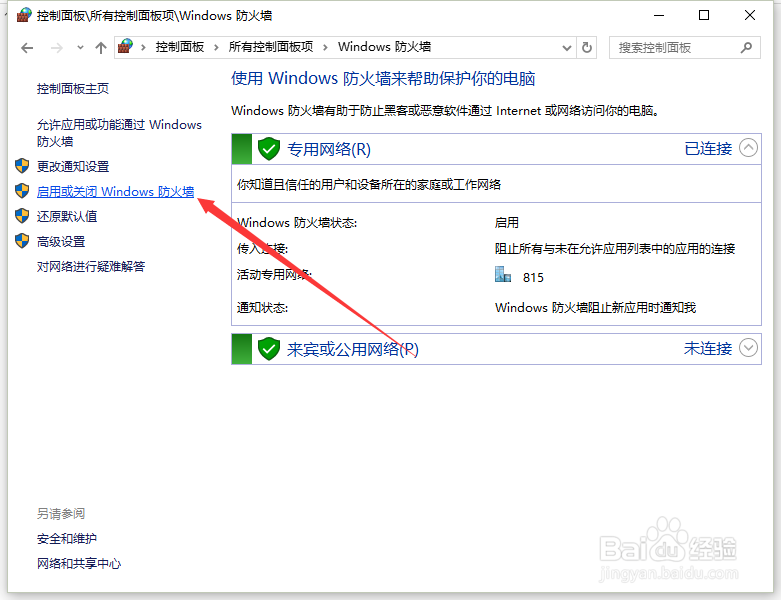Click shield icon beside 启用或关闭 Windows 防火墙
The height and width of the screenshot is (600, 781).
click(22, 191)
